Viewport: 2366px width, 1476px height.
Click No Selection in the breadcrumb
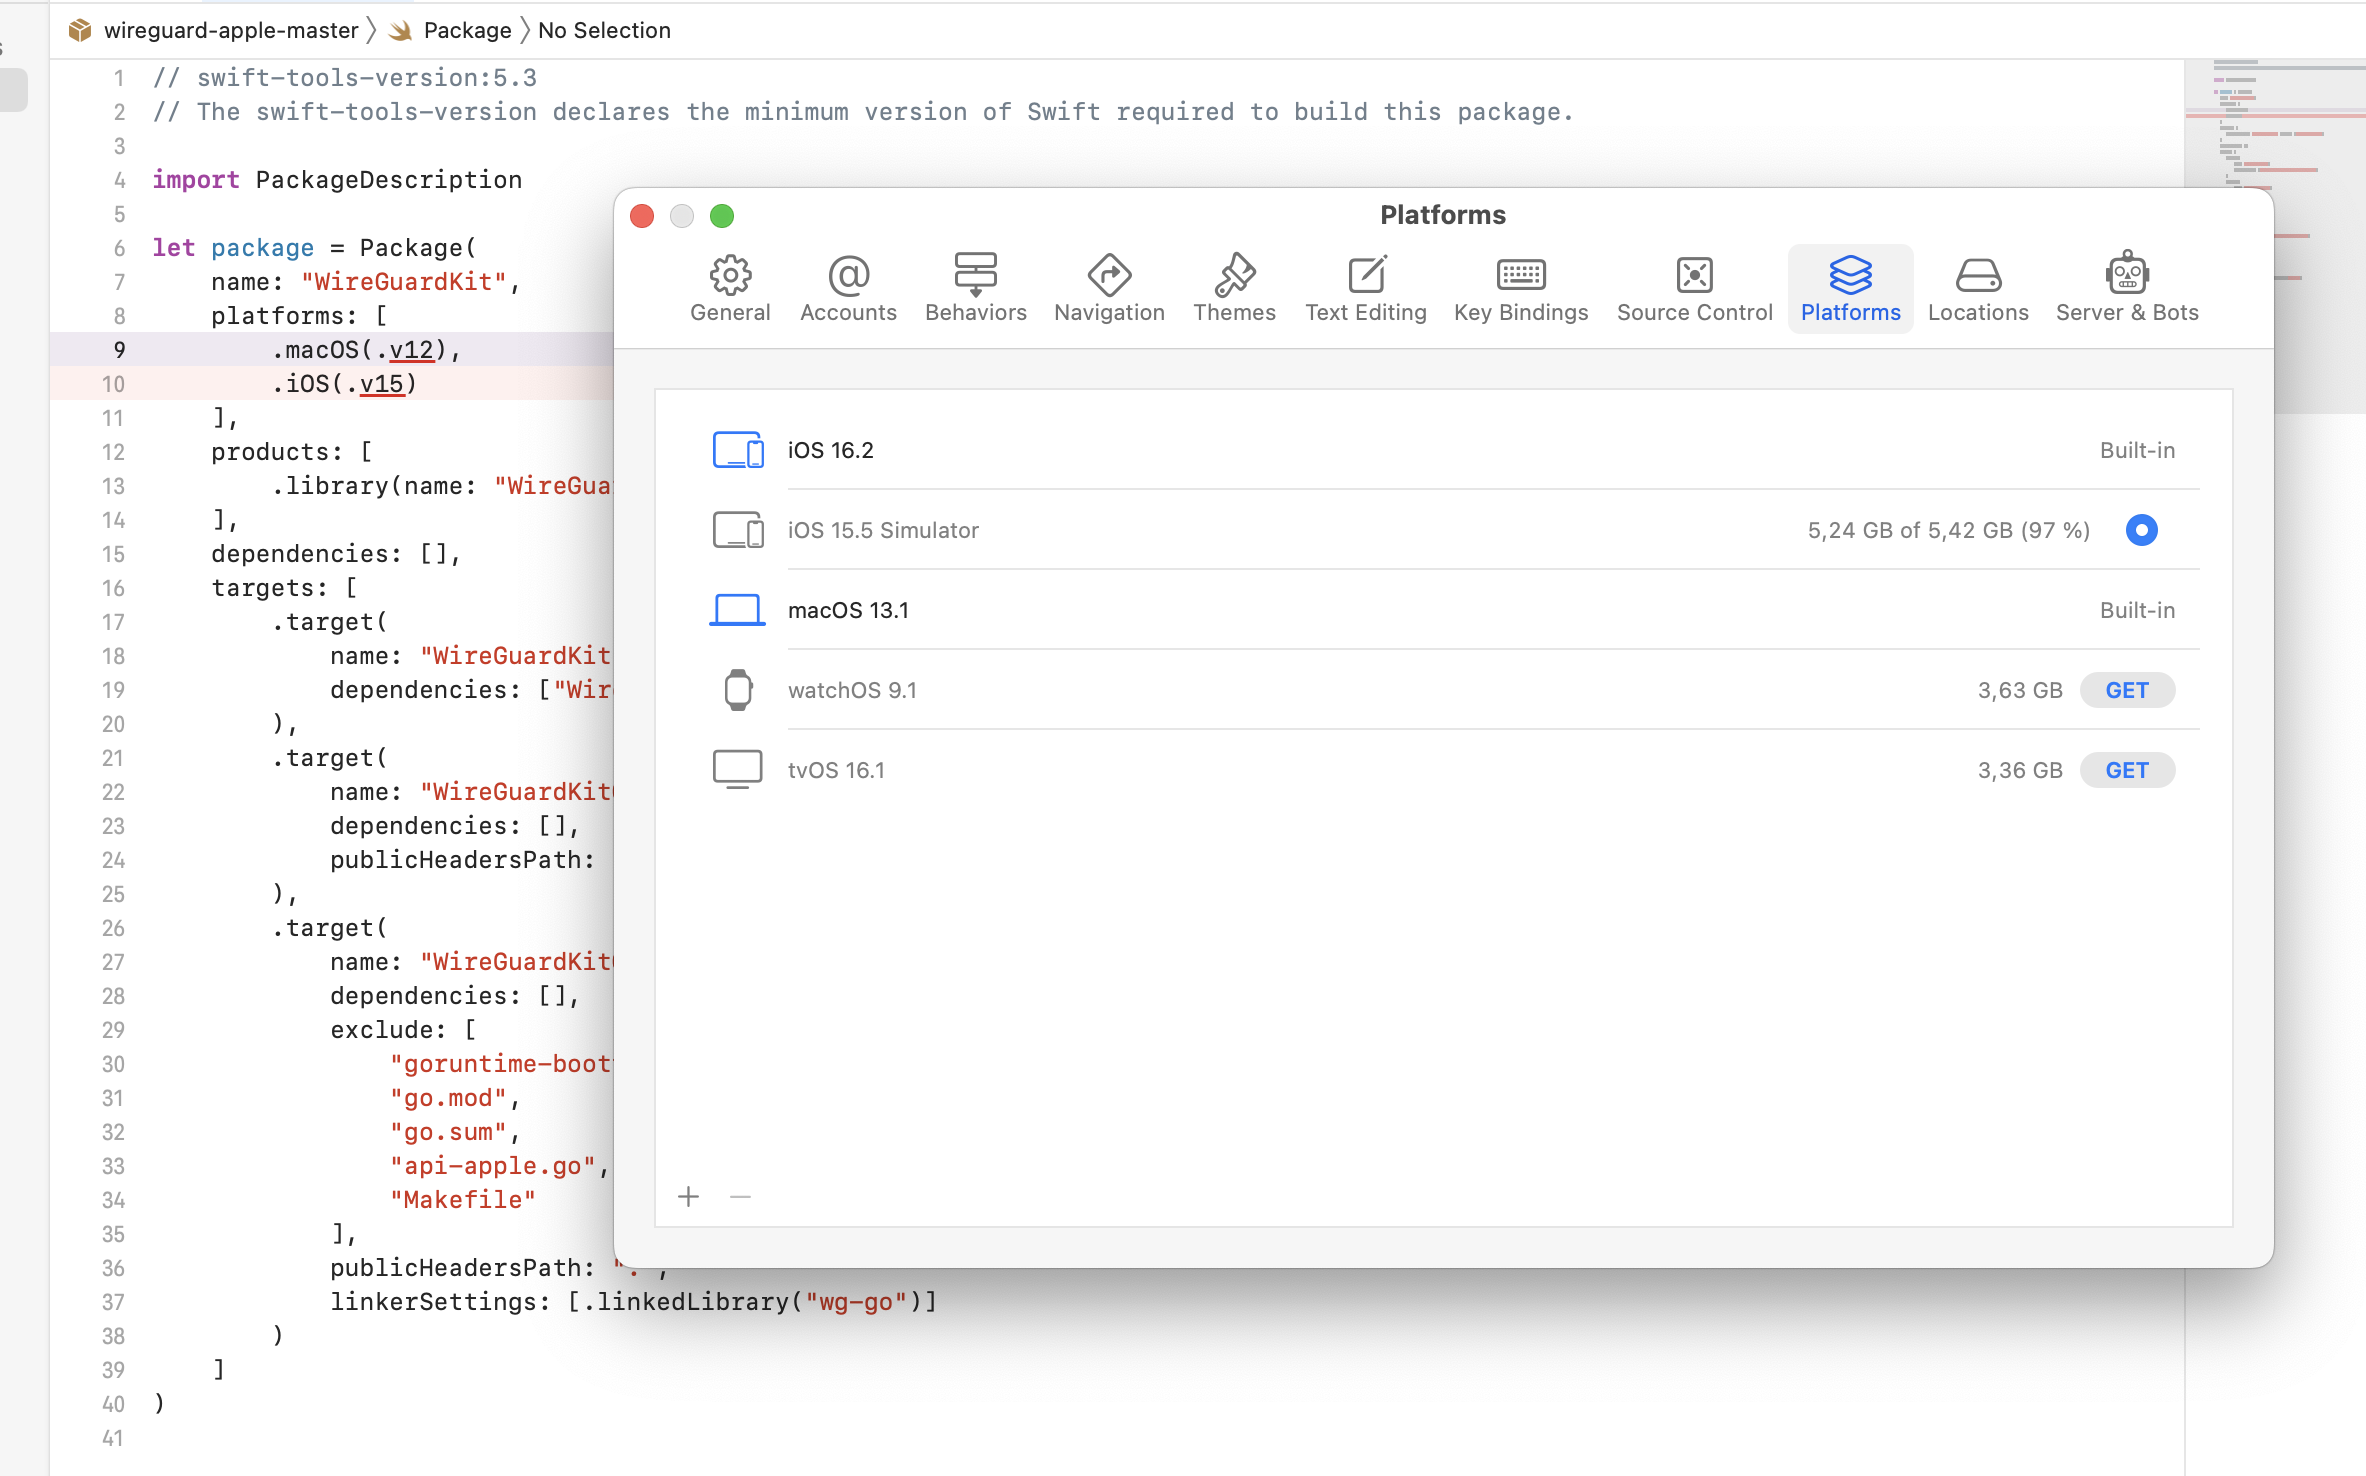(604, 30)
